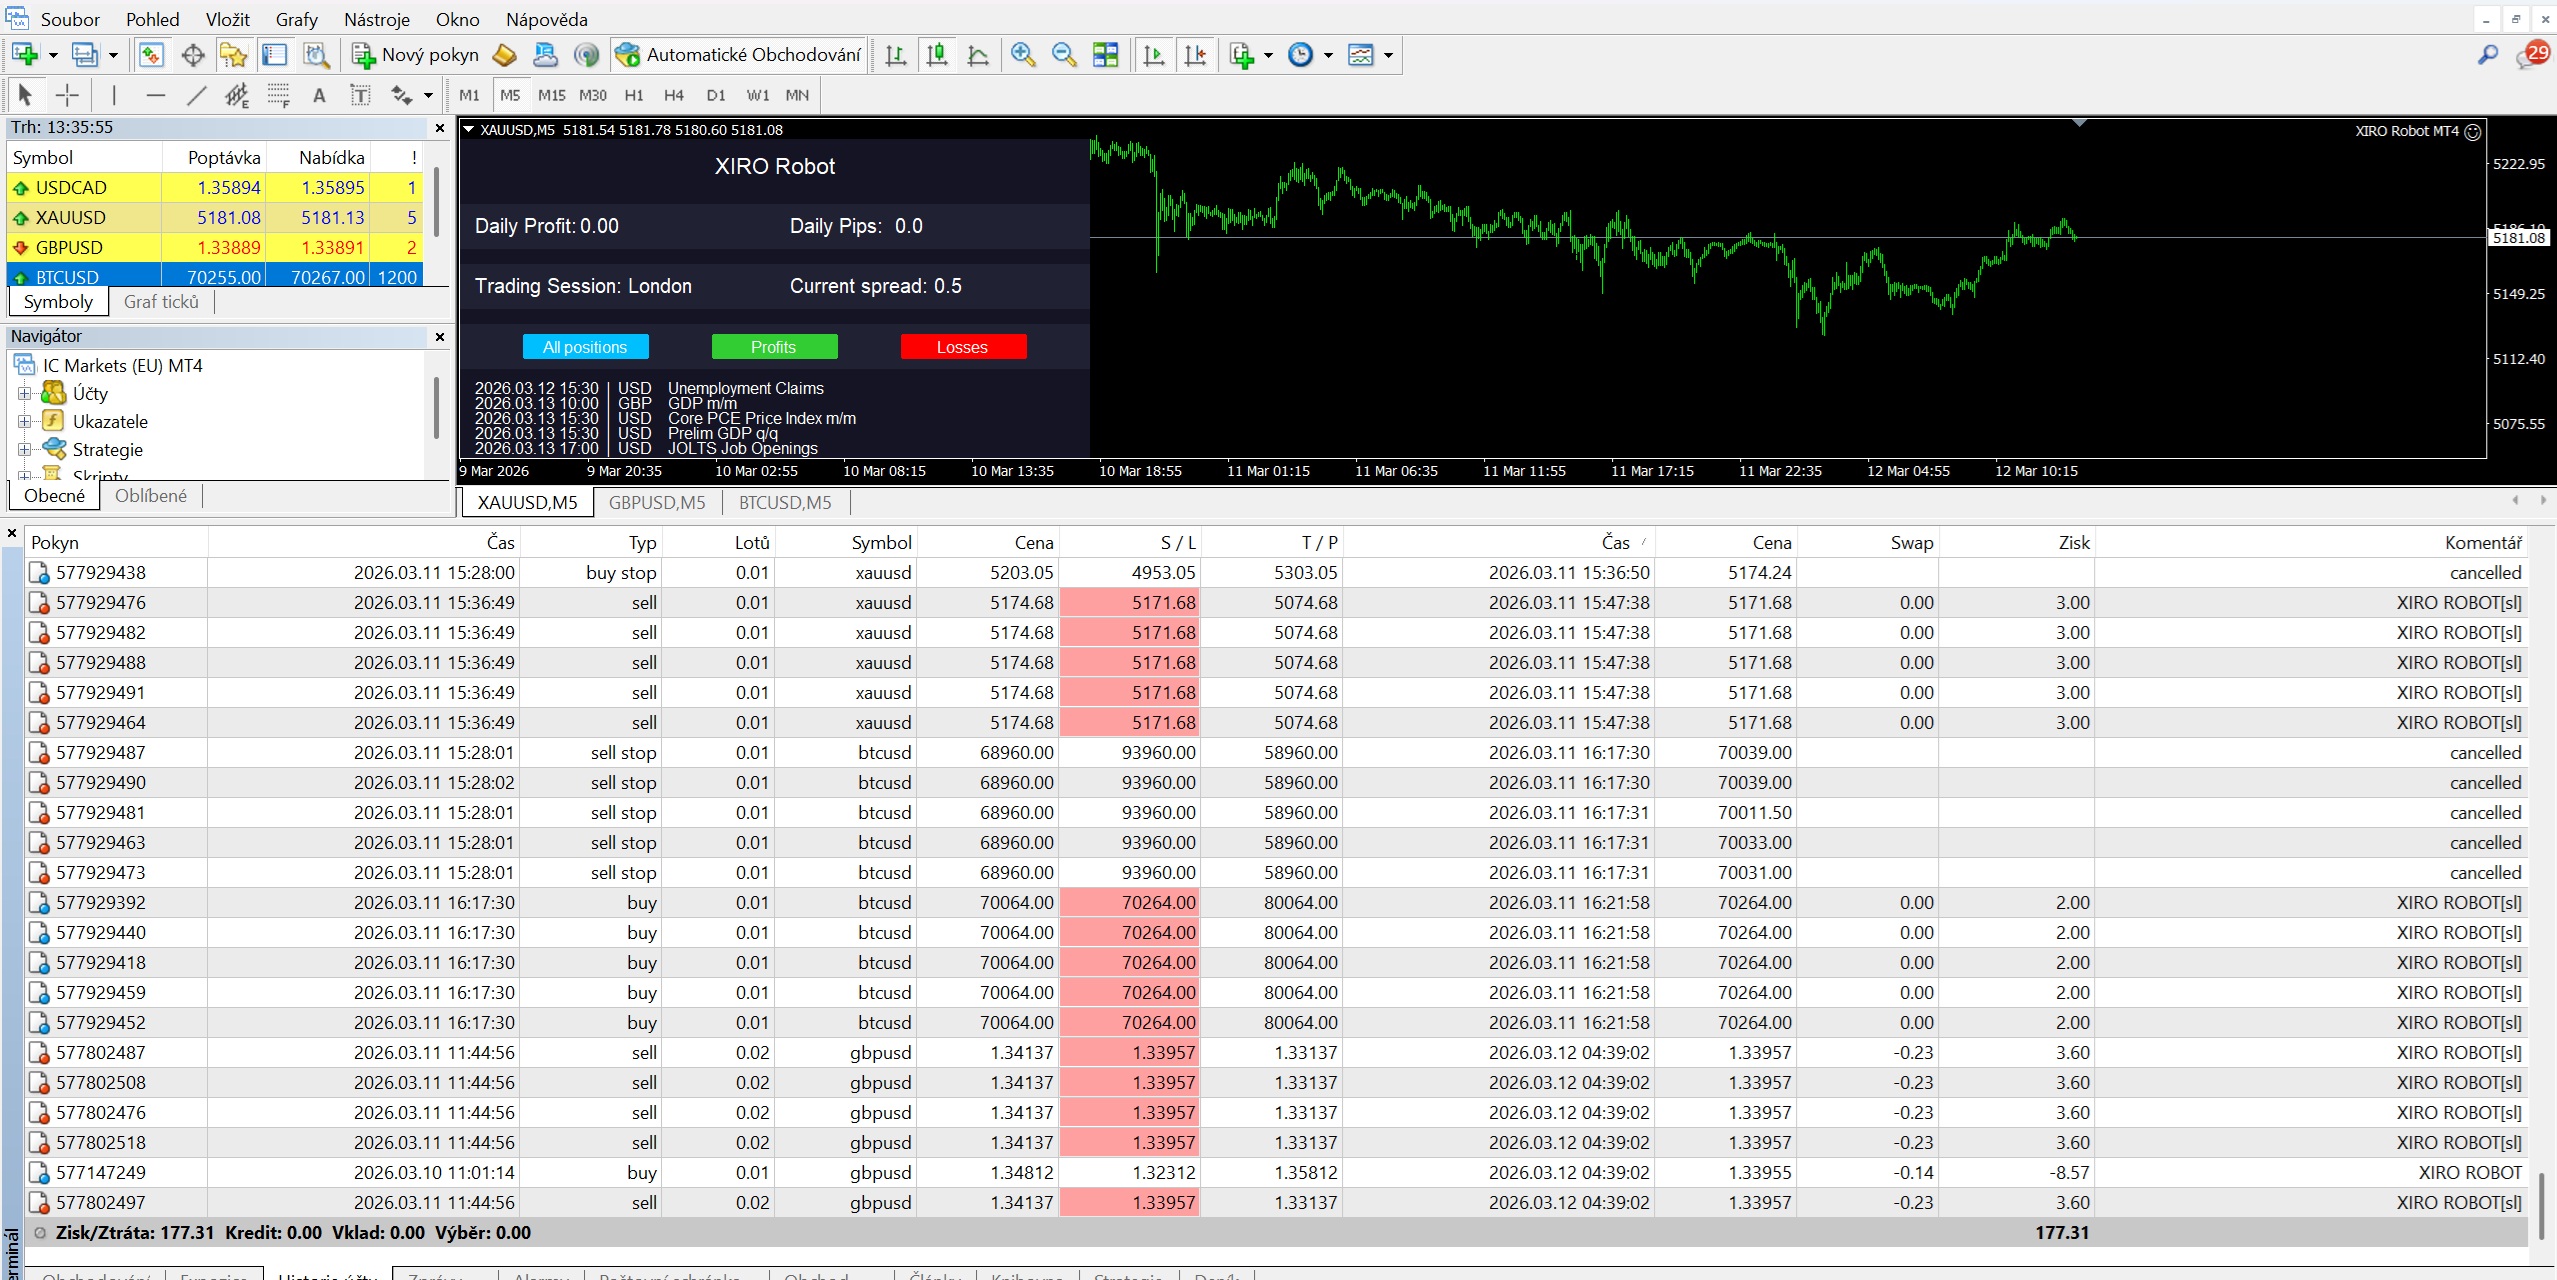Click the green Profits button
The width and height of the screenshot is (2557, 1280).
pos(774,347)
